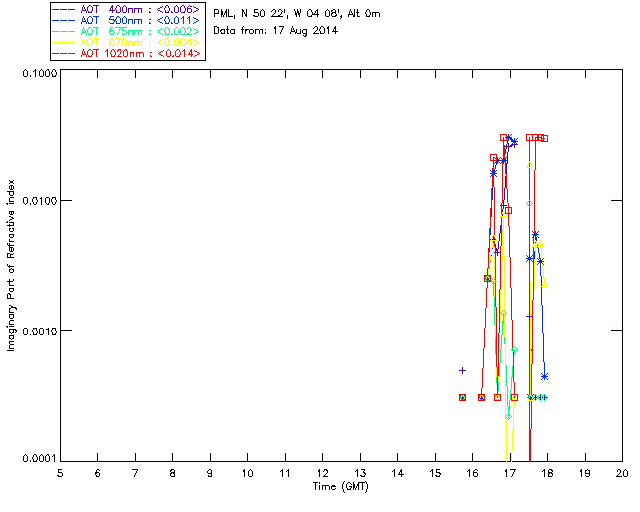Click the x-axis tick label 18
640x512 pixels.
[548, 473]
